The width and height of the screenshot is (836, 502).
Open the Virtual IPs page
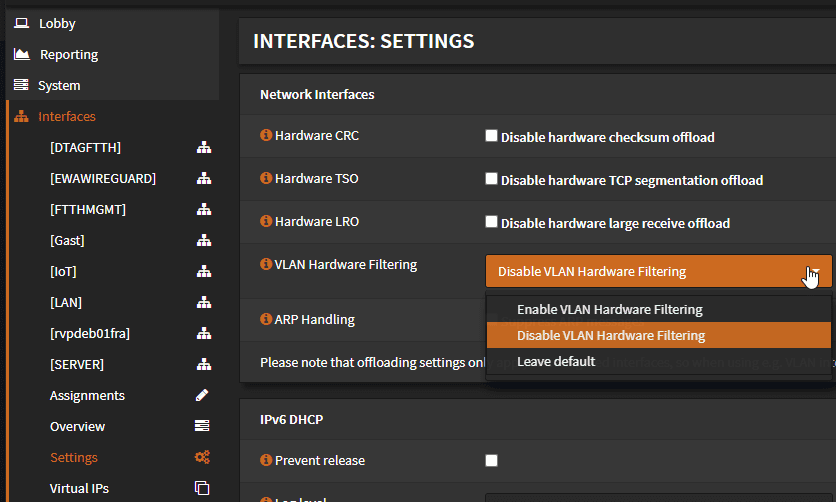[x=79, y=489]
